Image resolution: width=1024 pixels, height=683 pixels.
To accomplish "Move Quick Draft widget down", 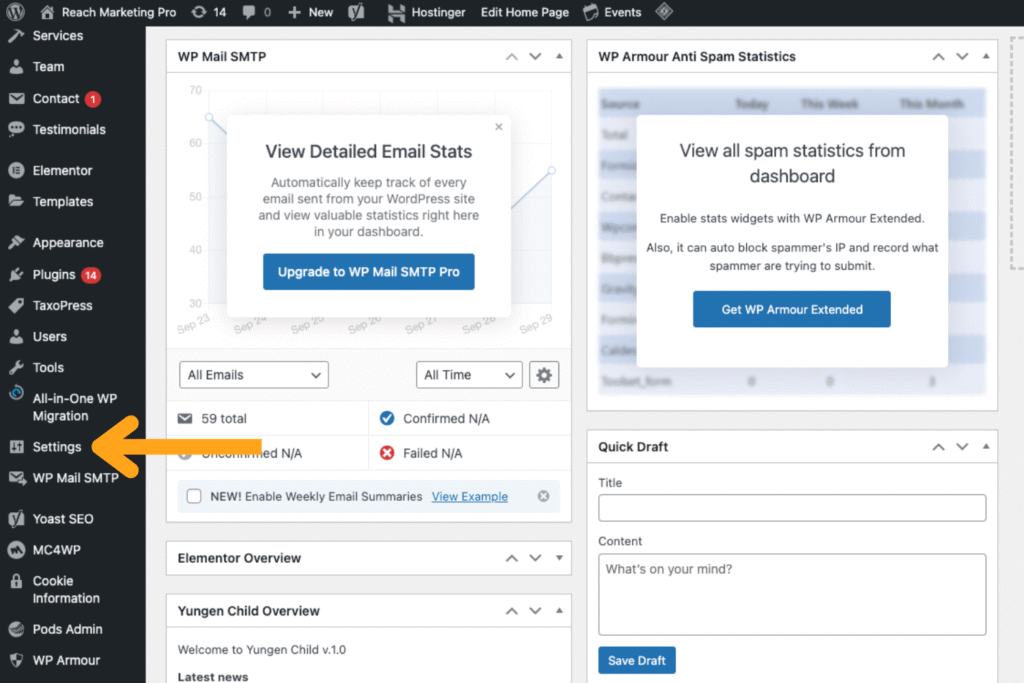I will (962, 447).
